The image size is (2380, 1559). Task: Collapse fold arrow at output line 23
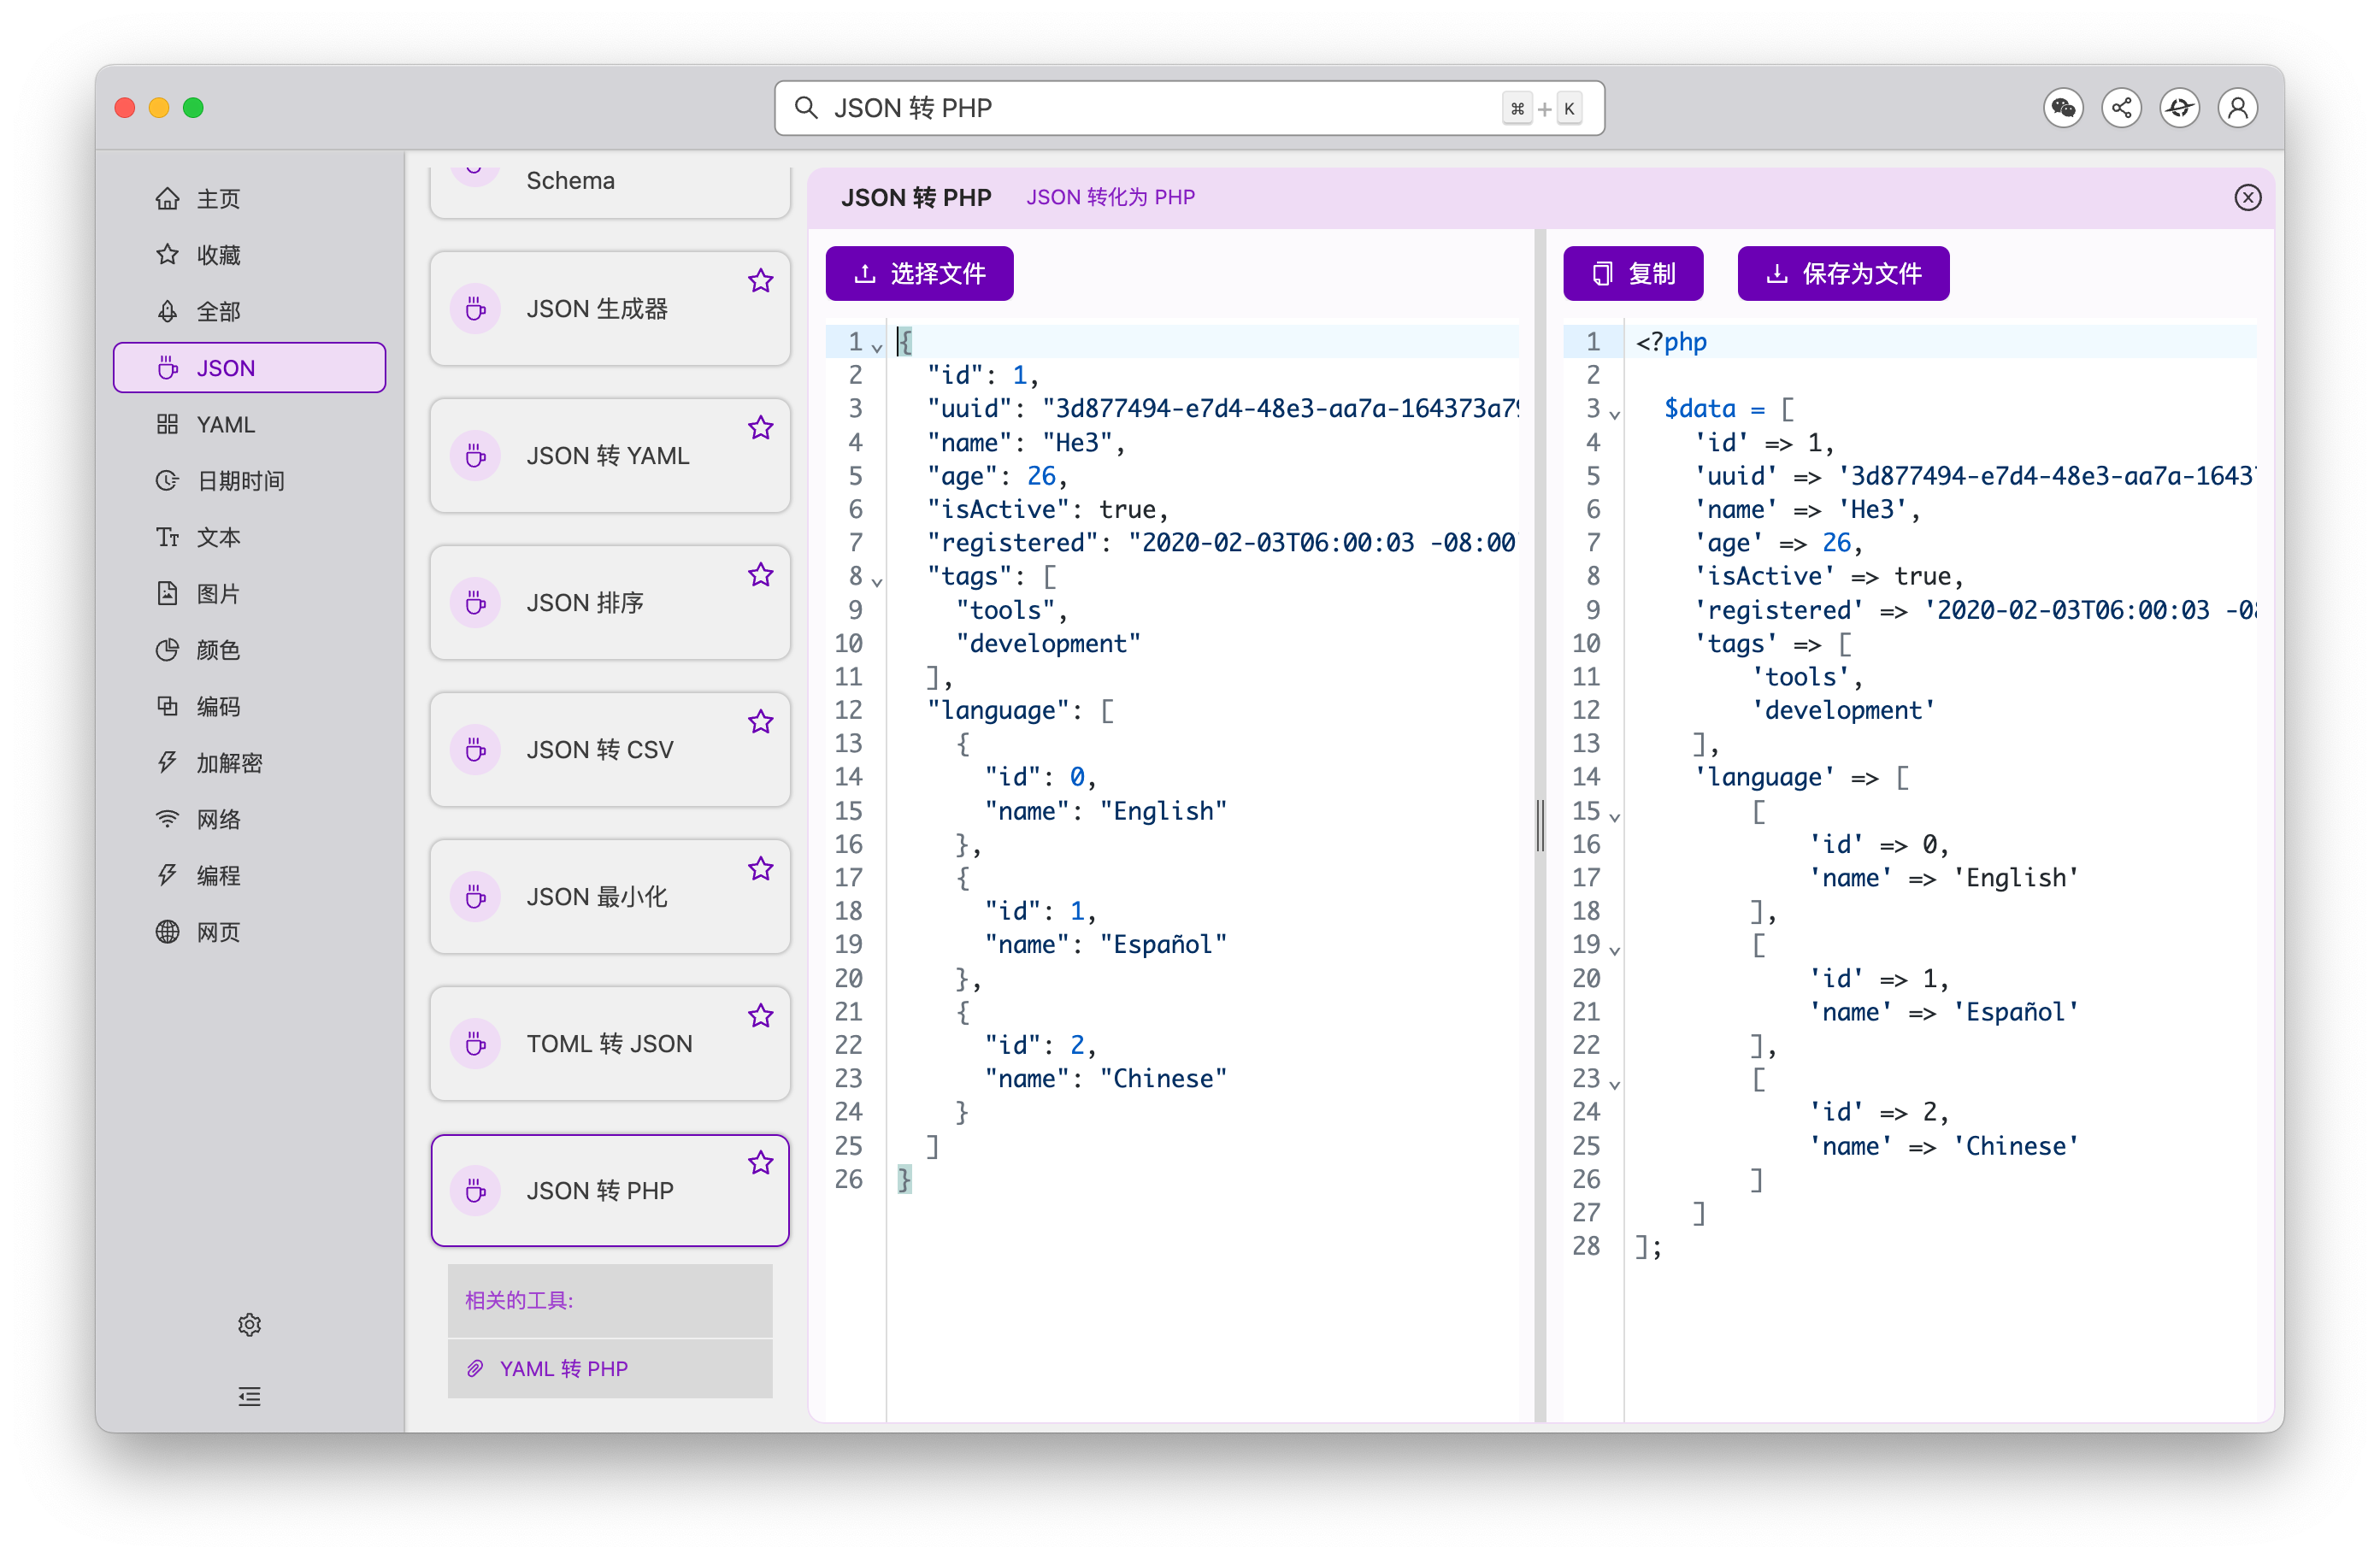tap(1614, 1083)
